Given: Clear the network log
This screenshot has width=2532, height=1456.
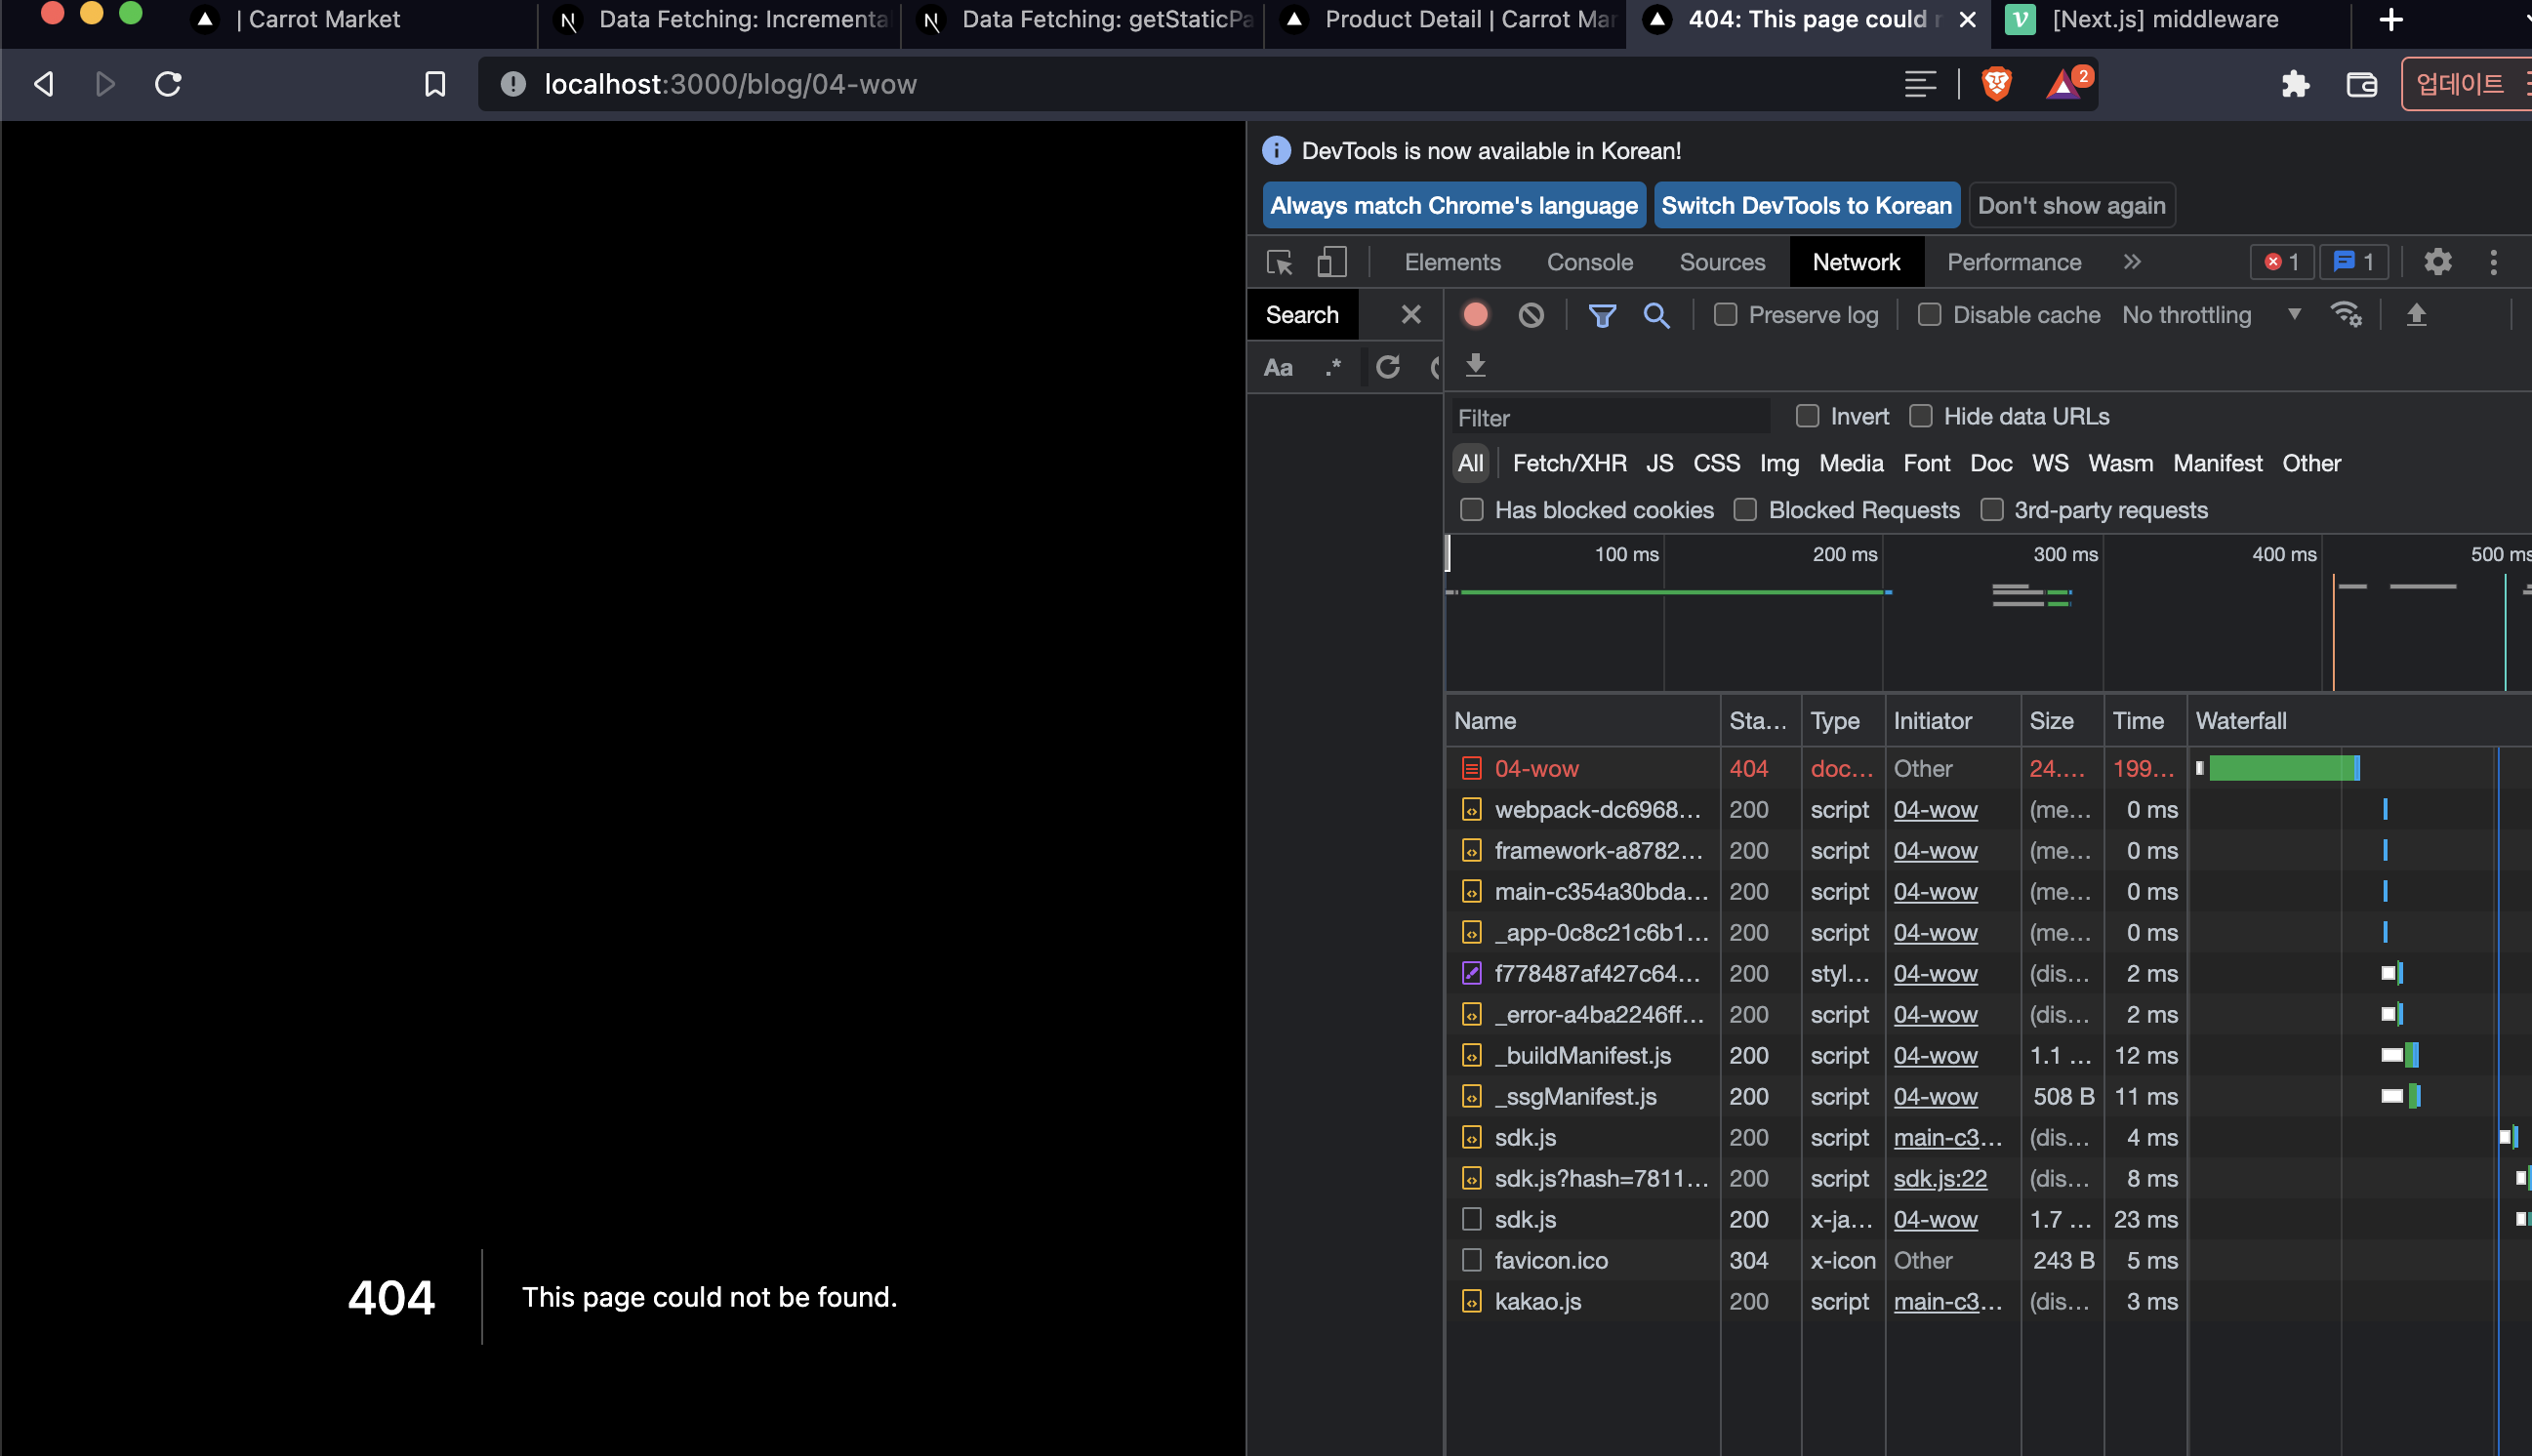Looking at the screenshot, I should pyautogui.click(x=1531, y=315).
